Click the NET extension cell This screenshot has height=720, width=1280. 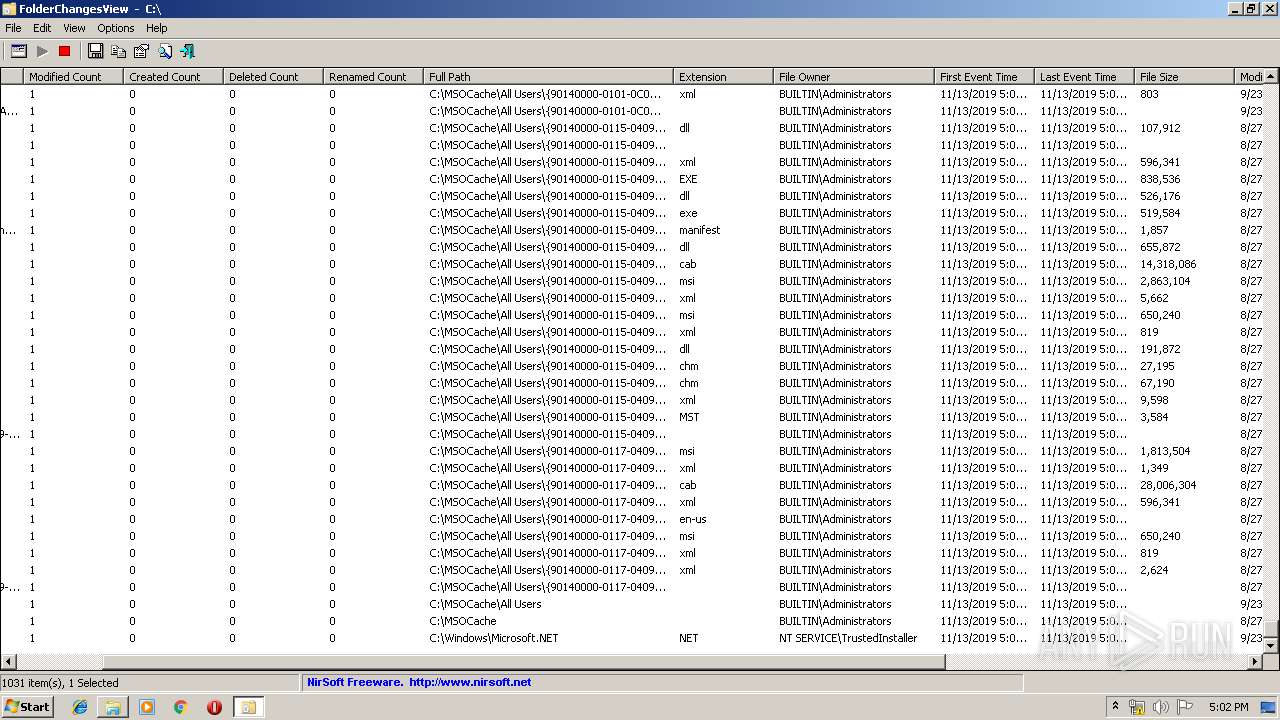pos(688,638)
